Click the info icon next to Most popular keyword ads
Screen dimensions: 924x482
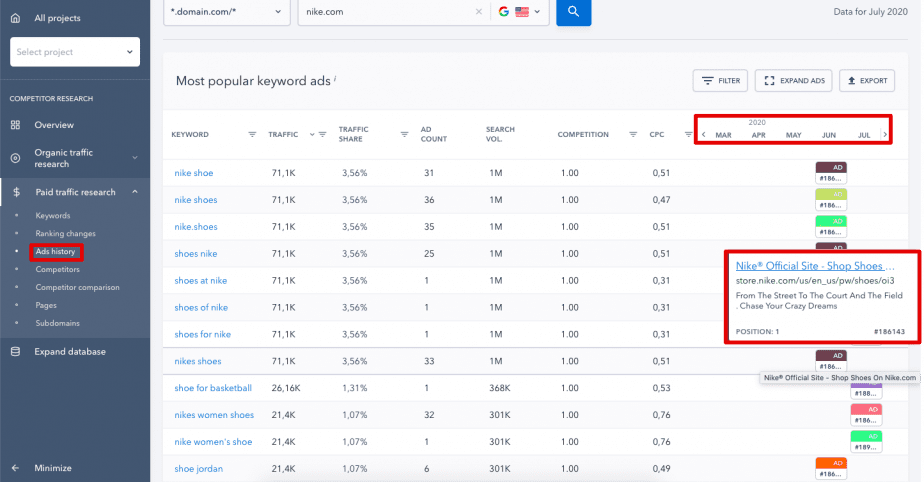[x=335, y=77]
